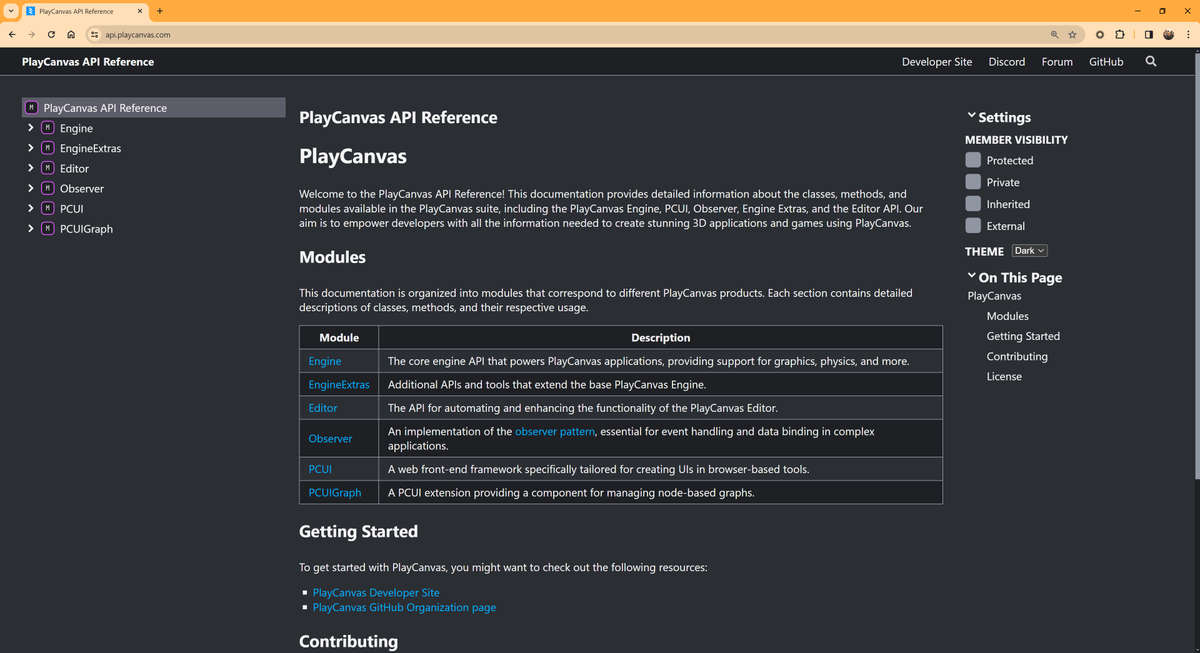Click the site information icon in address bar
This screenshot has height=653, width=1200.
coord(94,34)
